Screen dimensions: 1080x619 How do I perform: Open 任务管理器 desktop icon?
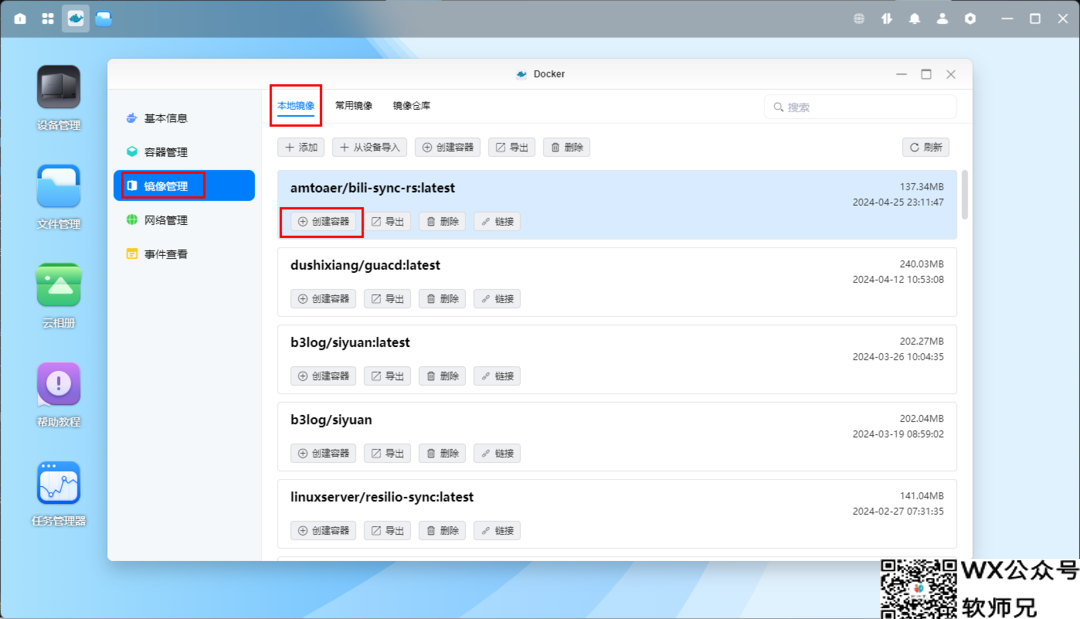[x=59, y=494]
